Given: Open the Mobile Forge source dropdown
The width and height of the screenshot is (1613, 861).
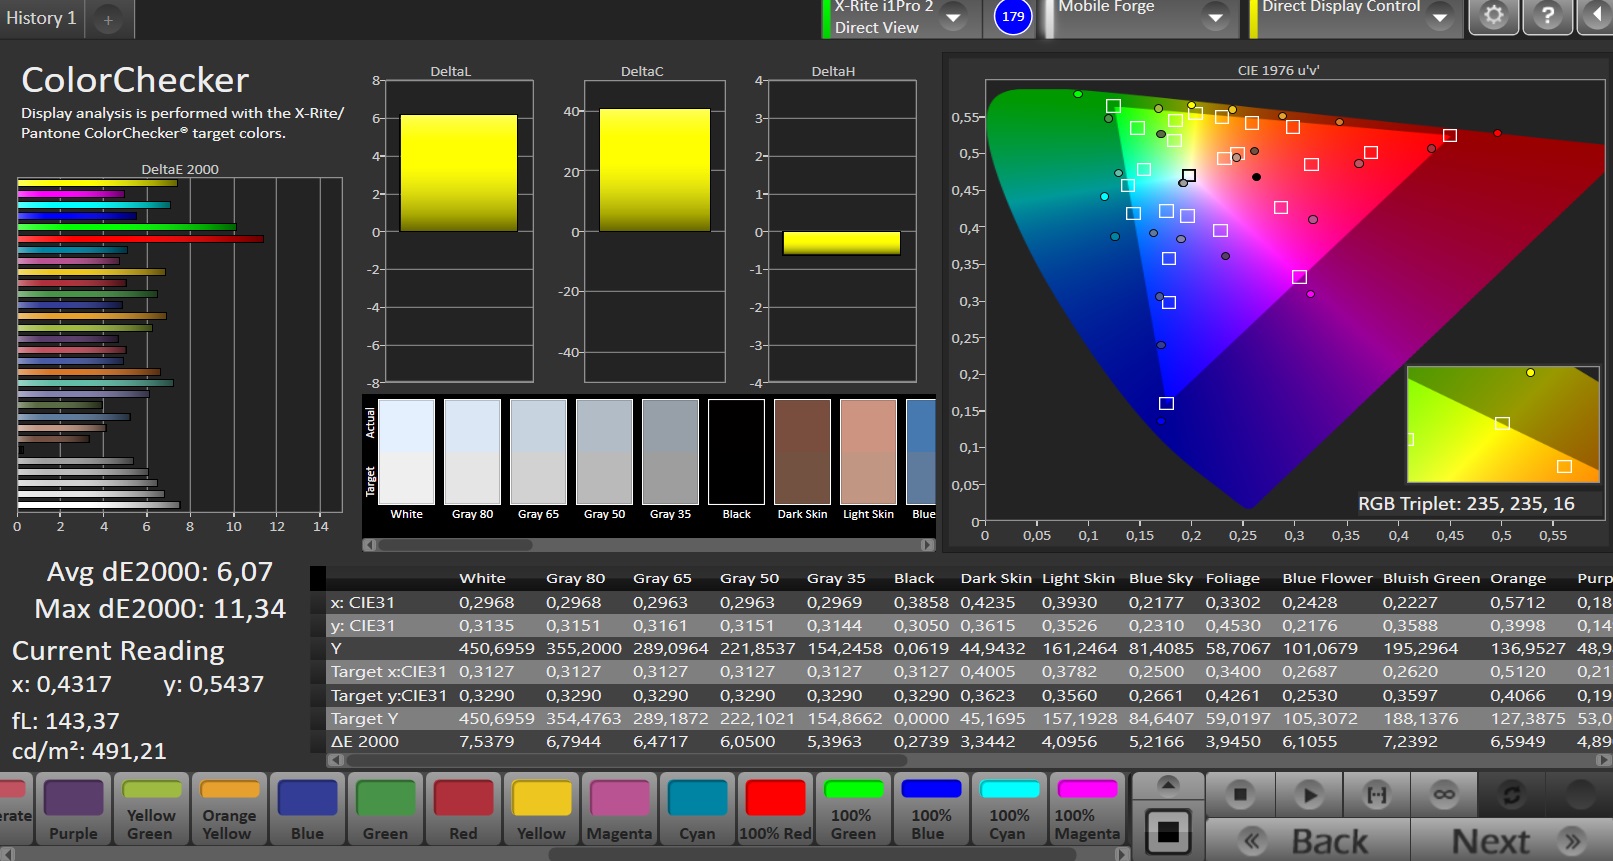Looking at the screenshot, I should (1215, 17).
